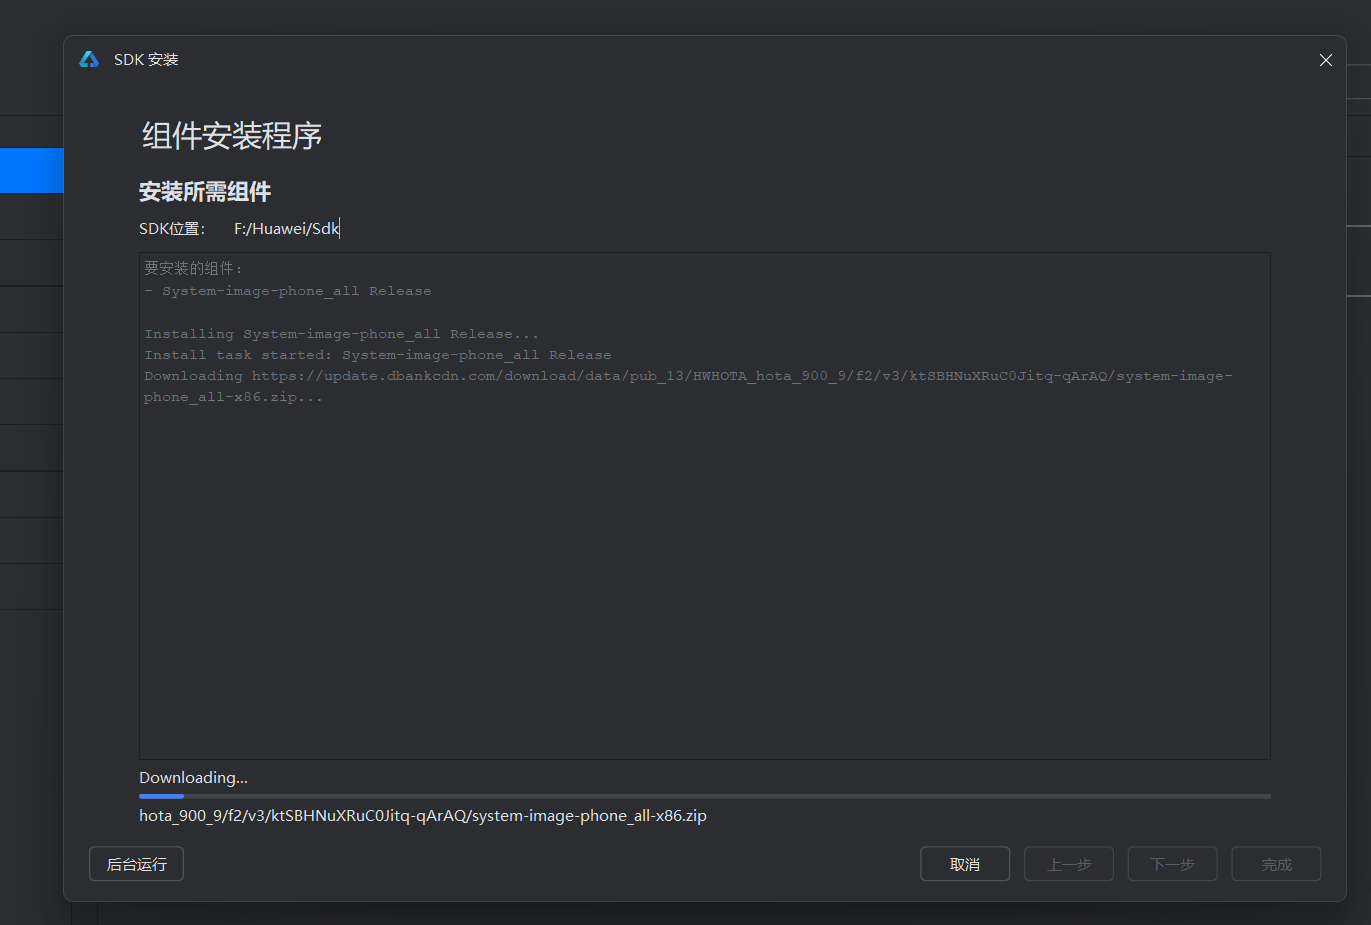This screenshot has height=925, width=1371.
Task: Click the 组件安装程序 heading
Action: (232, 136)
